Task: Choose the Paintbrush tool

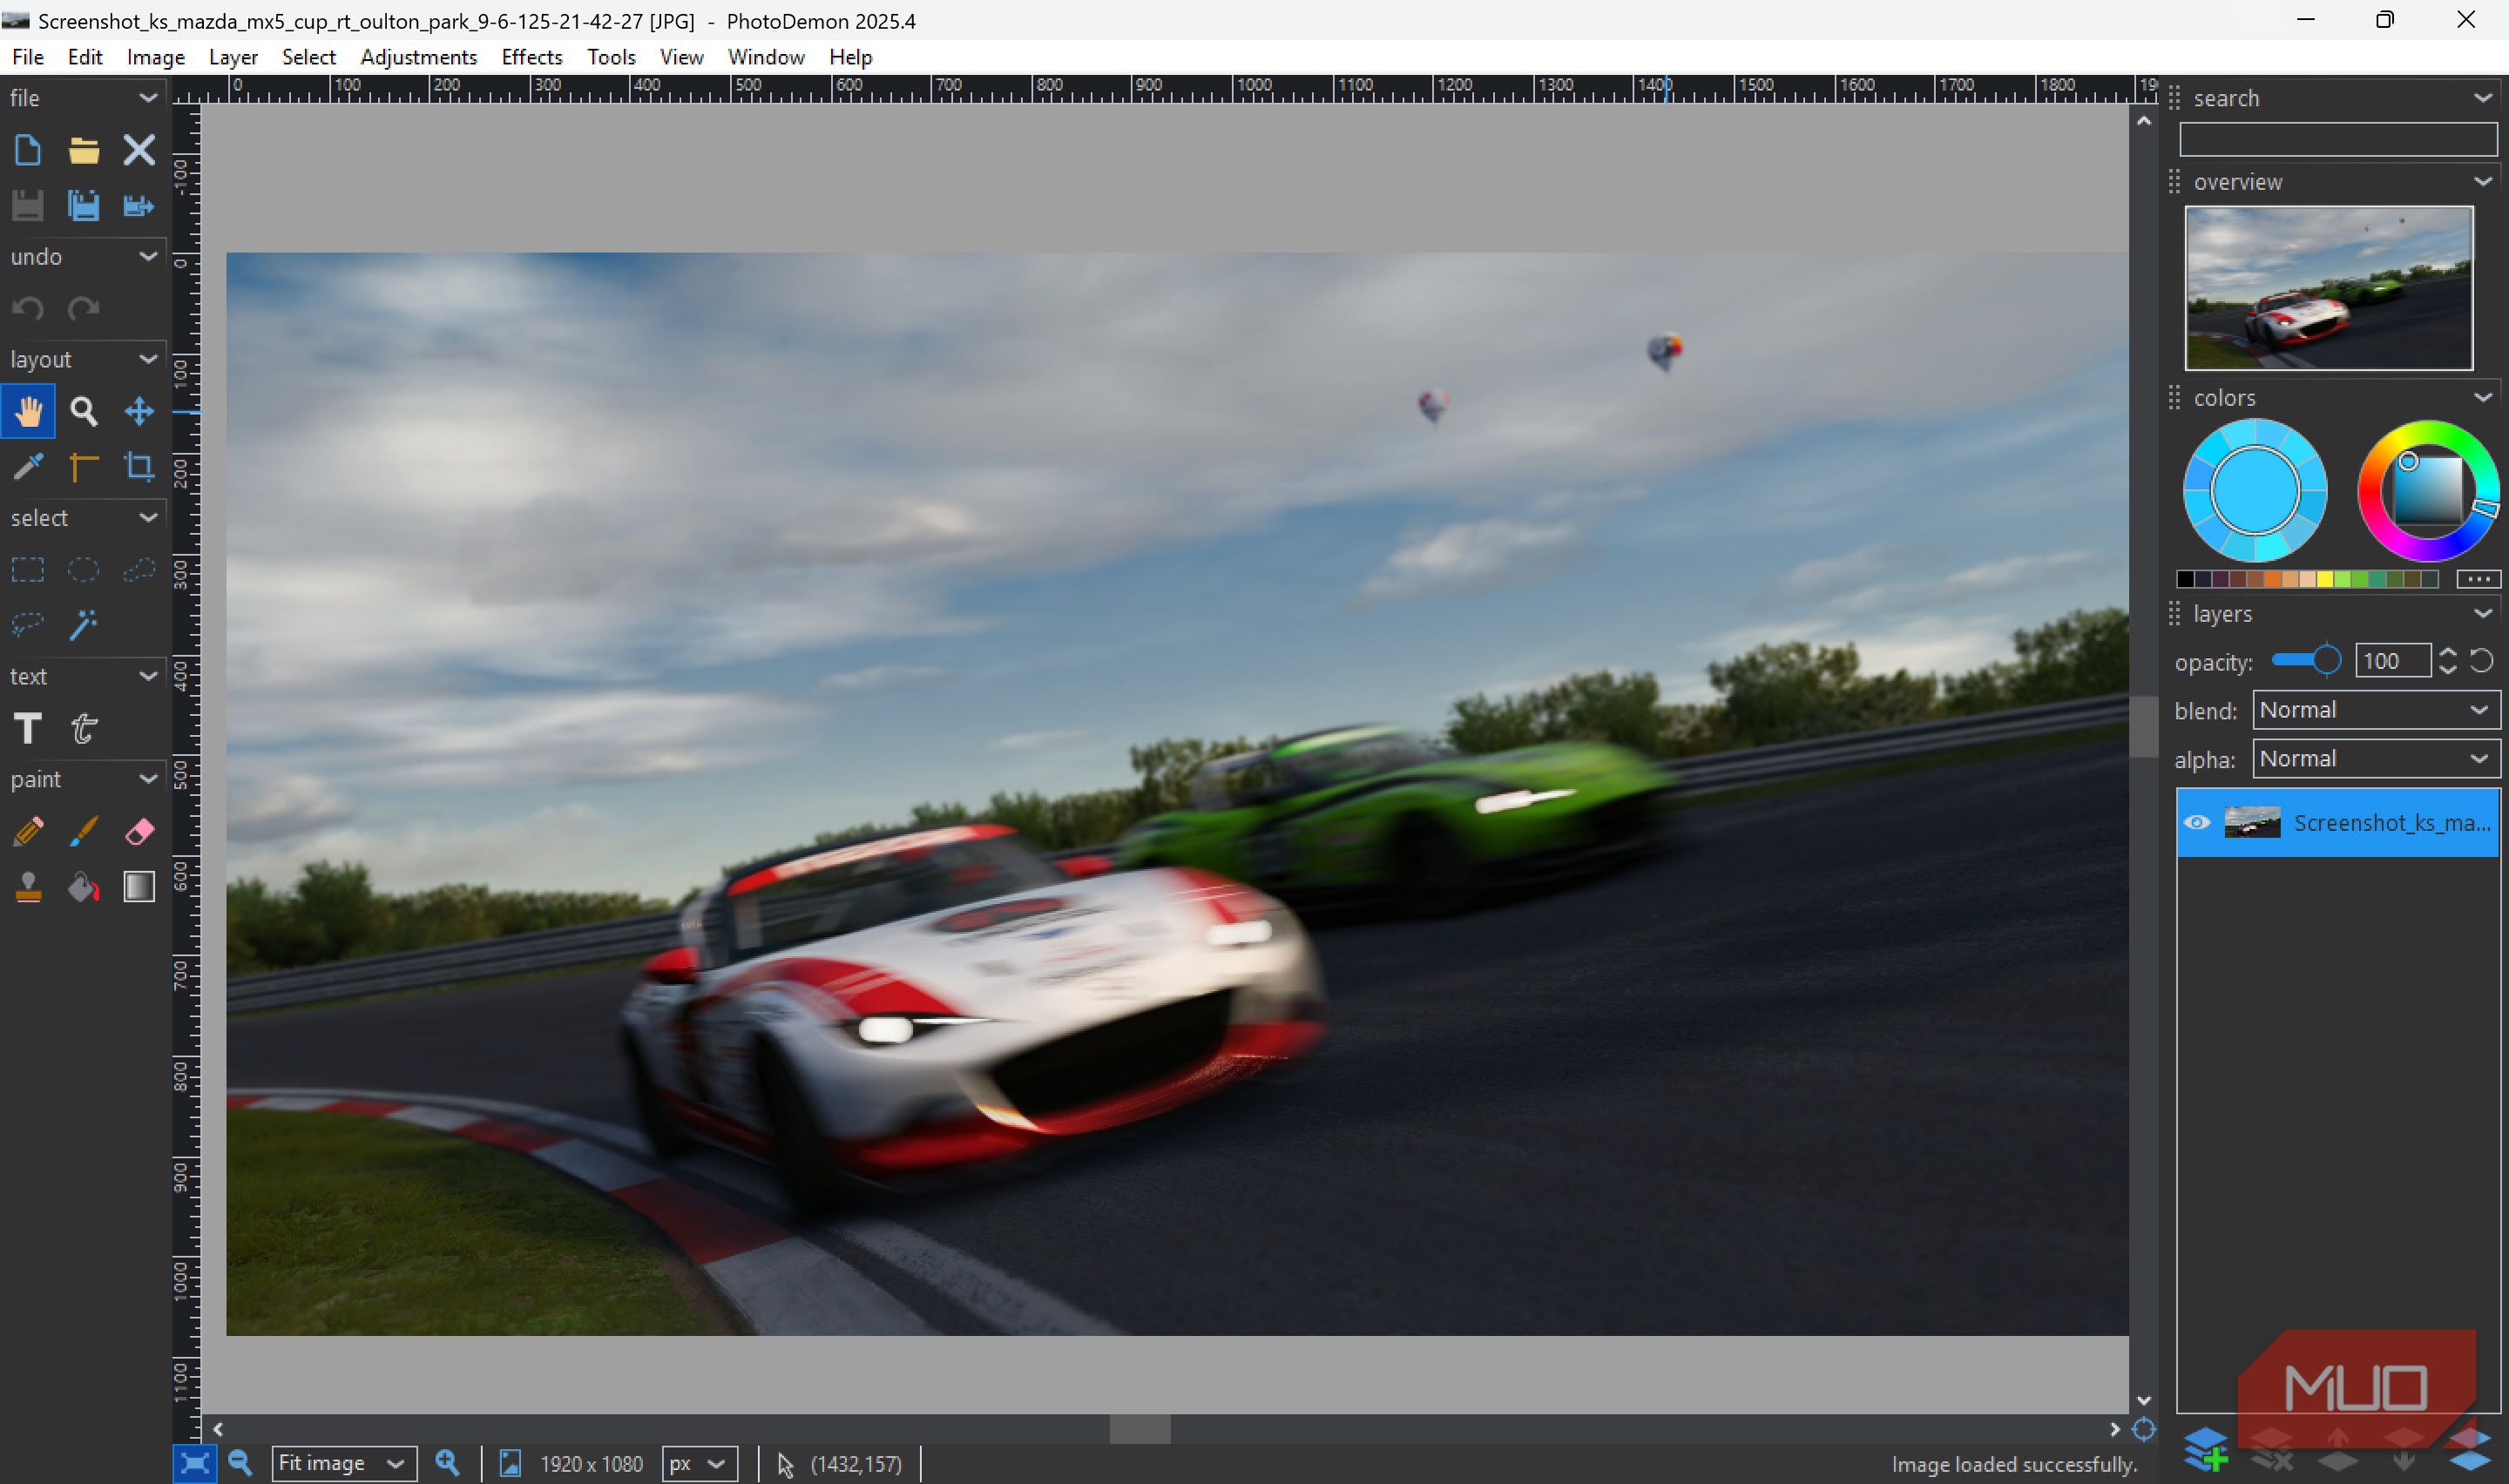Action: (84, 831)
